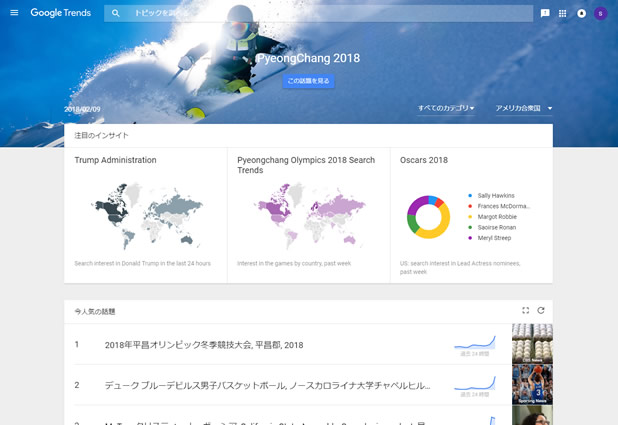Open the notifications bell

pyautogui.click(x=581, y=13)
